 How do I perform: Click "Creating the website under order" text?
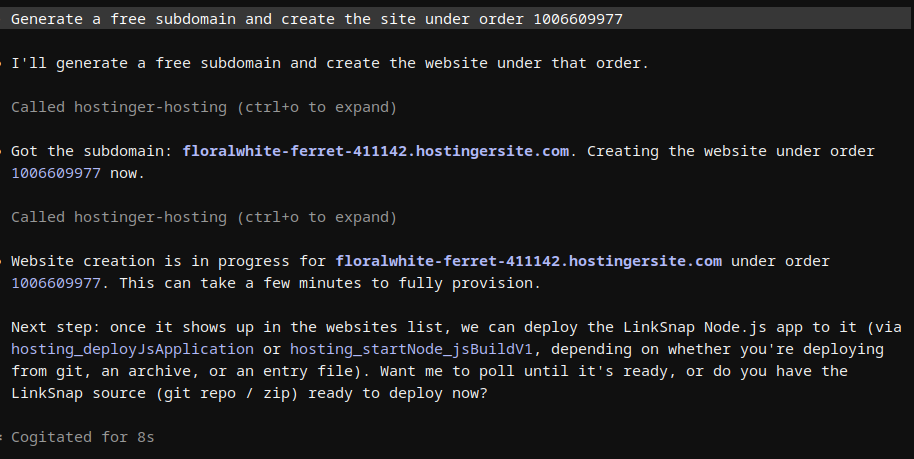pyautogui.click(x=730, y=151)
